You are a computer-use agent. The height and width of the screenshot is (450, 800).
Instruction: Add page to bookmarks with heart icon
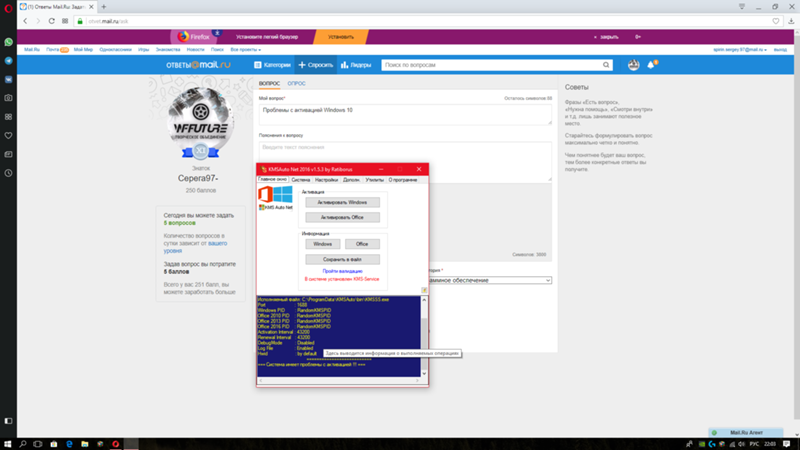point(776,21)
